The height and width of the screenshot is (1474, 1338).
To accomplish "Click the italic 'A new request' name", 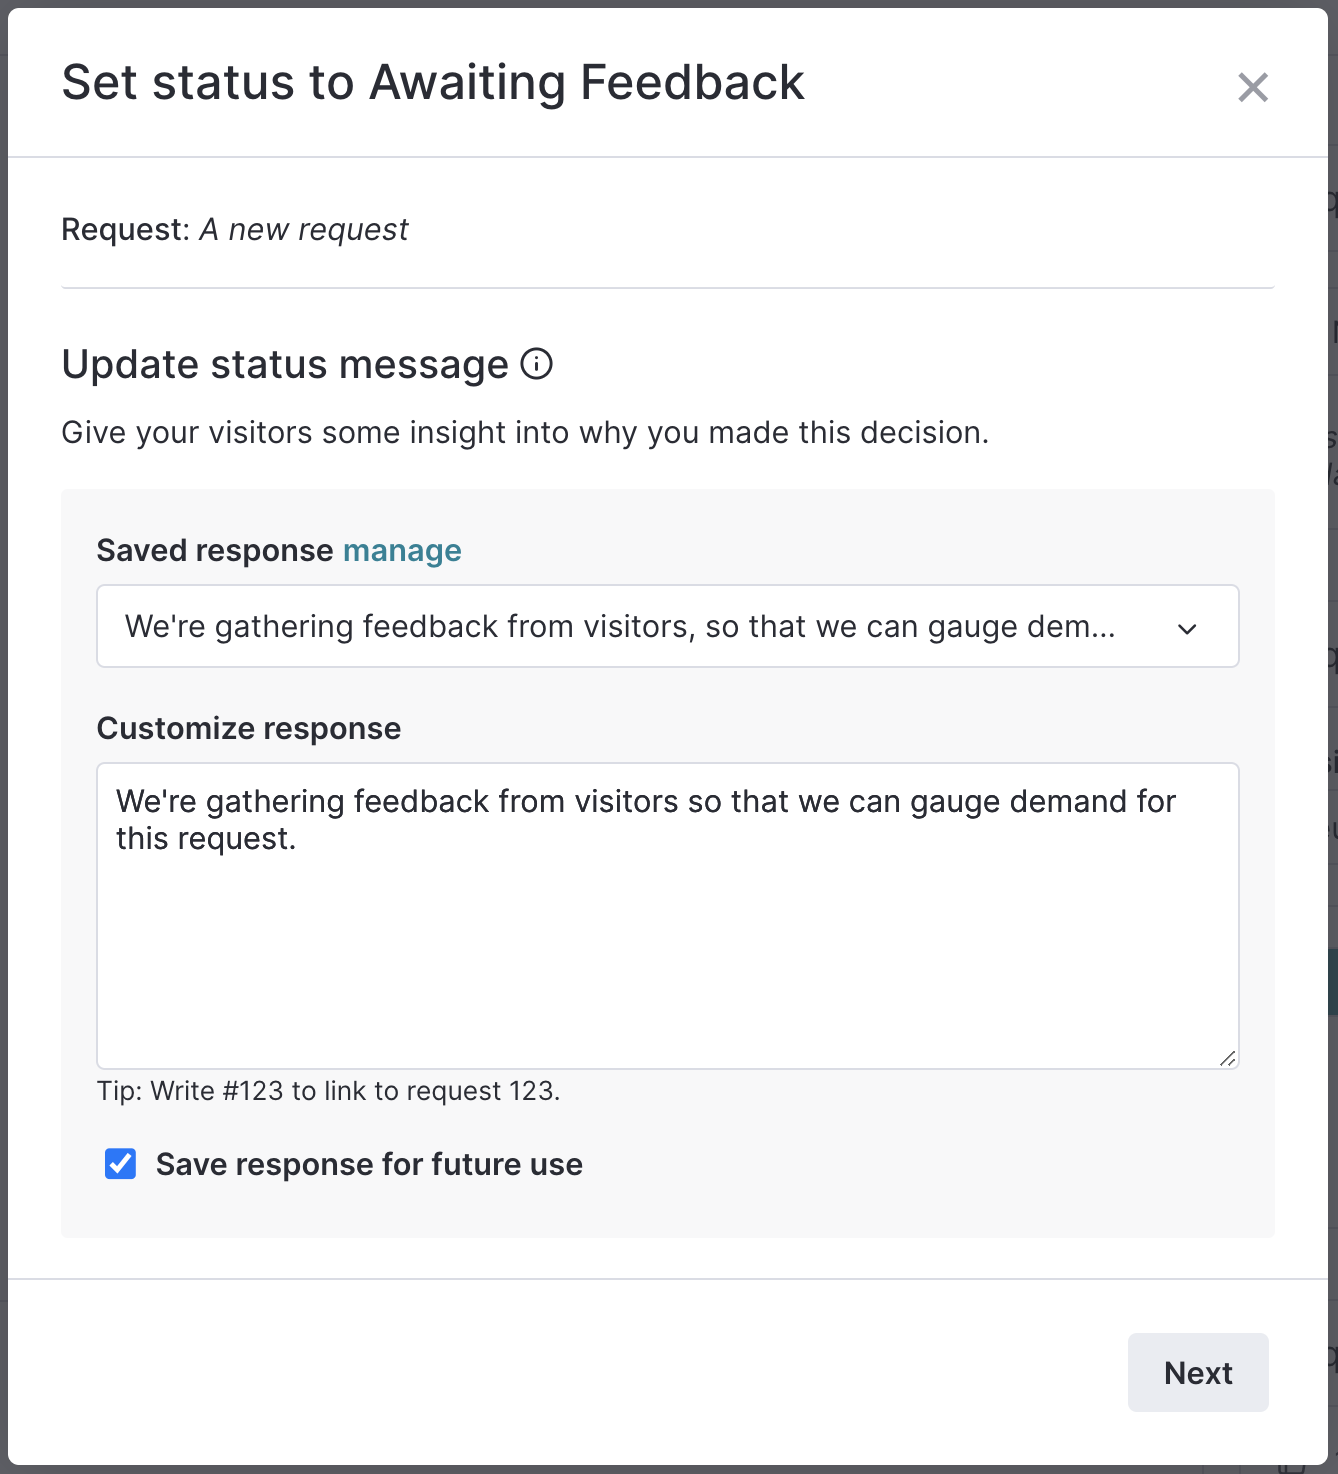I will tap(304, 230).
